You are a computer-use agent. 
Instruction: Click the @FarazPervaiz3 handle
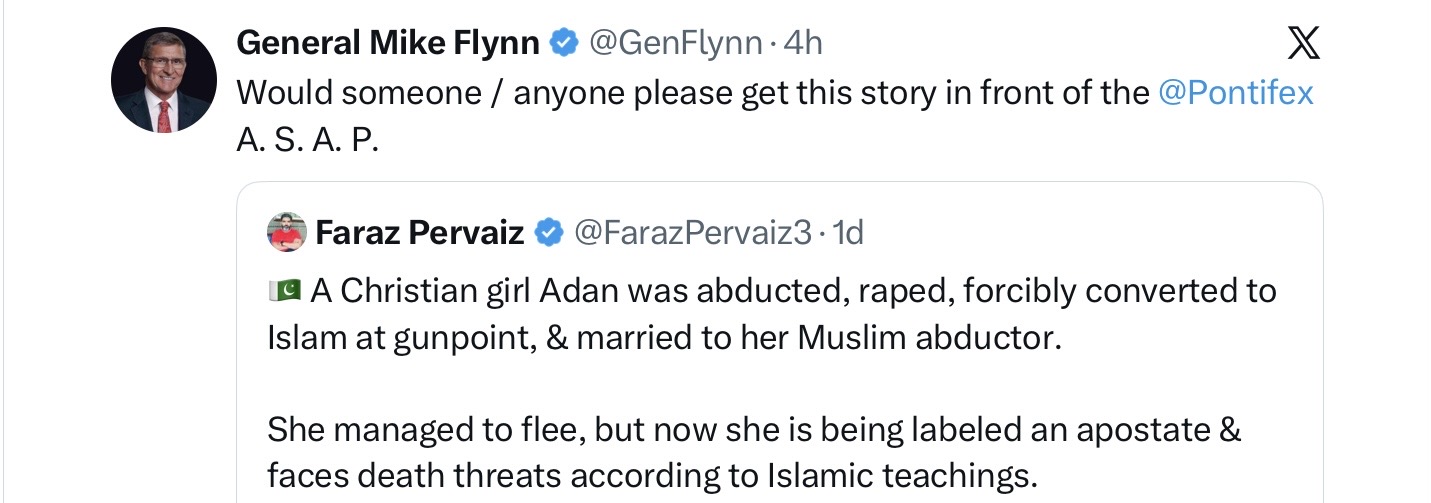692,233
